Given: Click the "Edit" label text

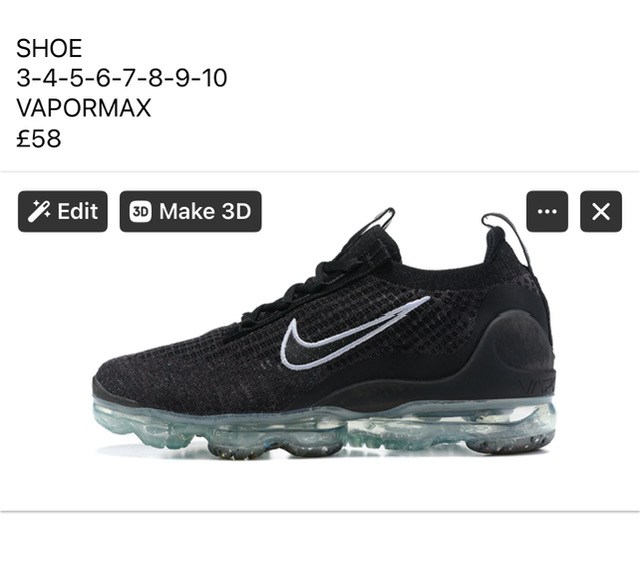Looking at the screenshot, I should (78, 211).
